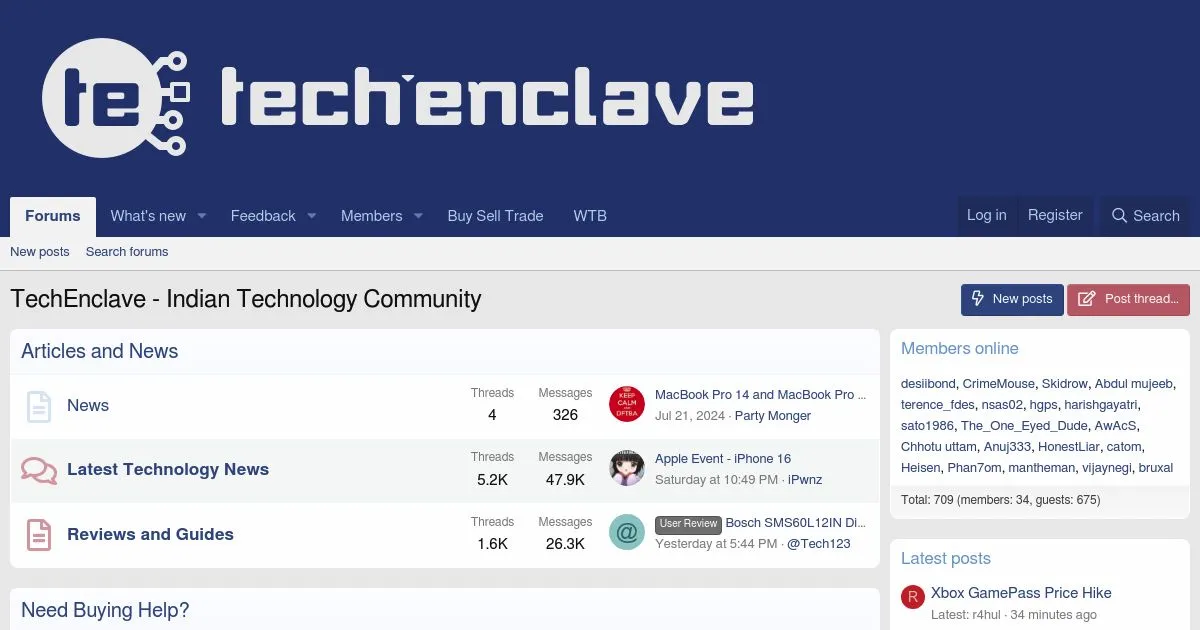Open the Xbox GamePass Price Hike thread

1021,593
